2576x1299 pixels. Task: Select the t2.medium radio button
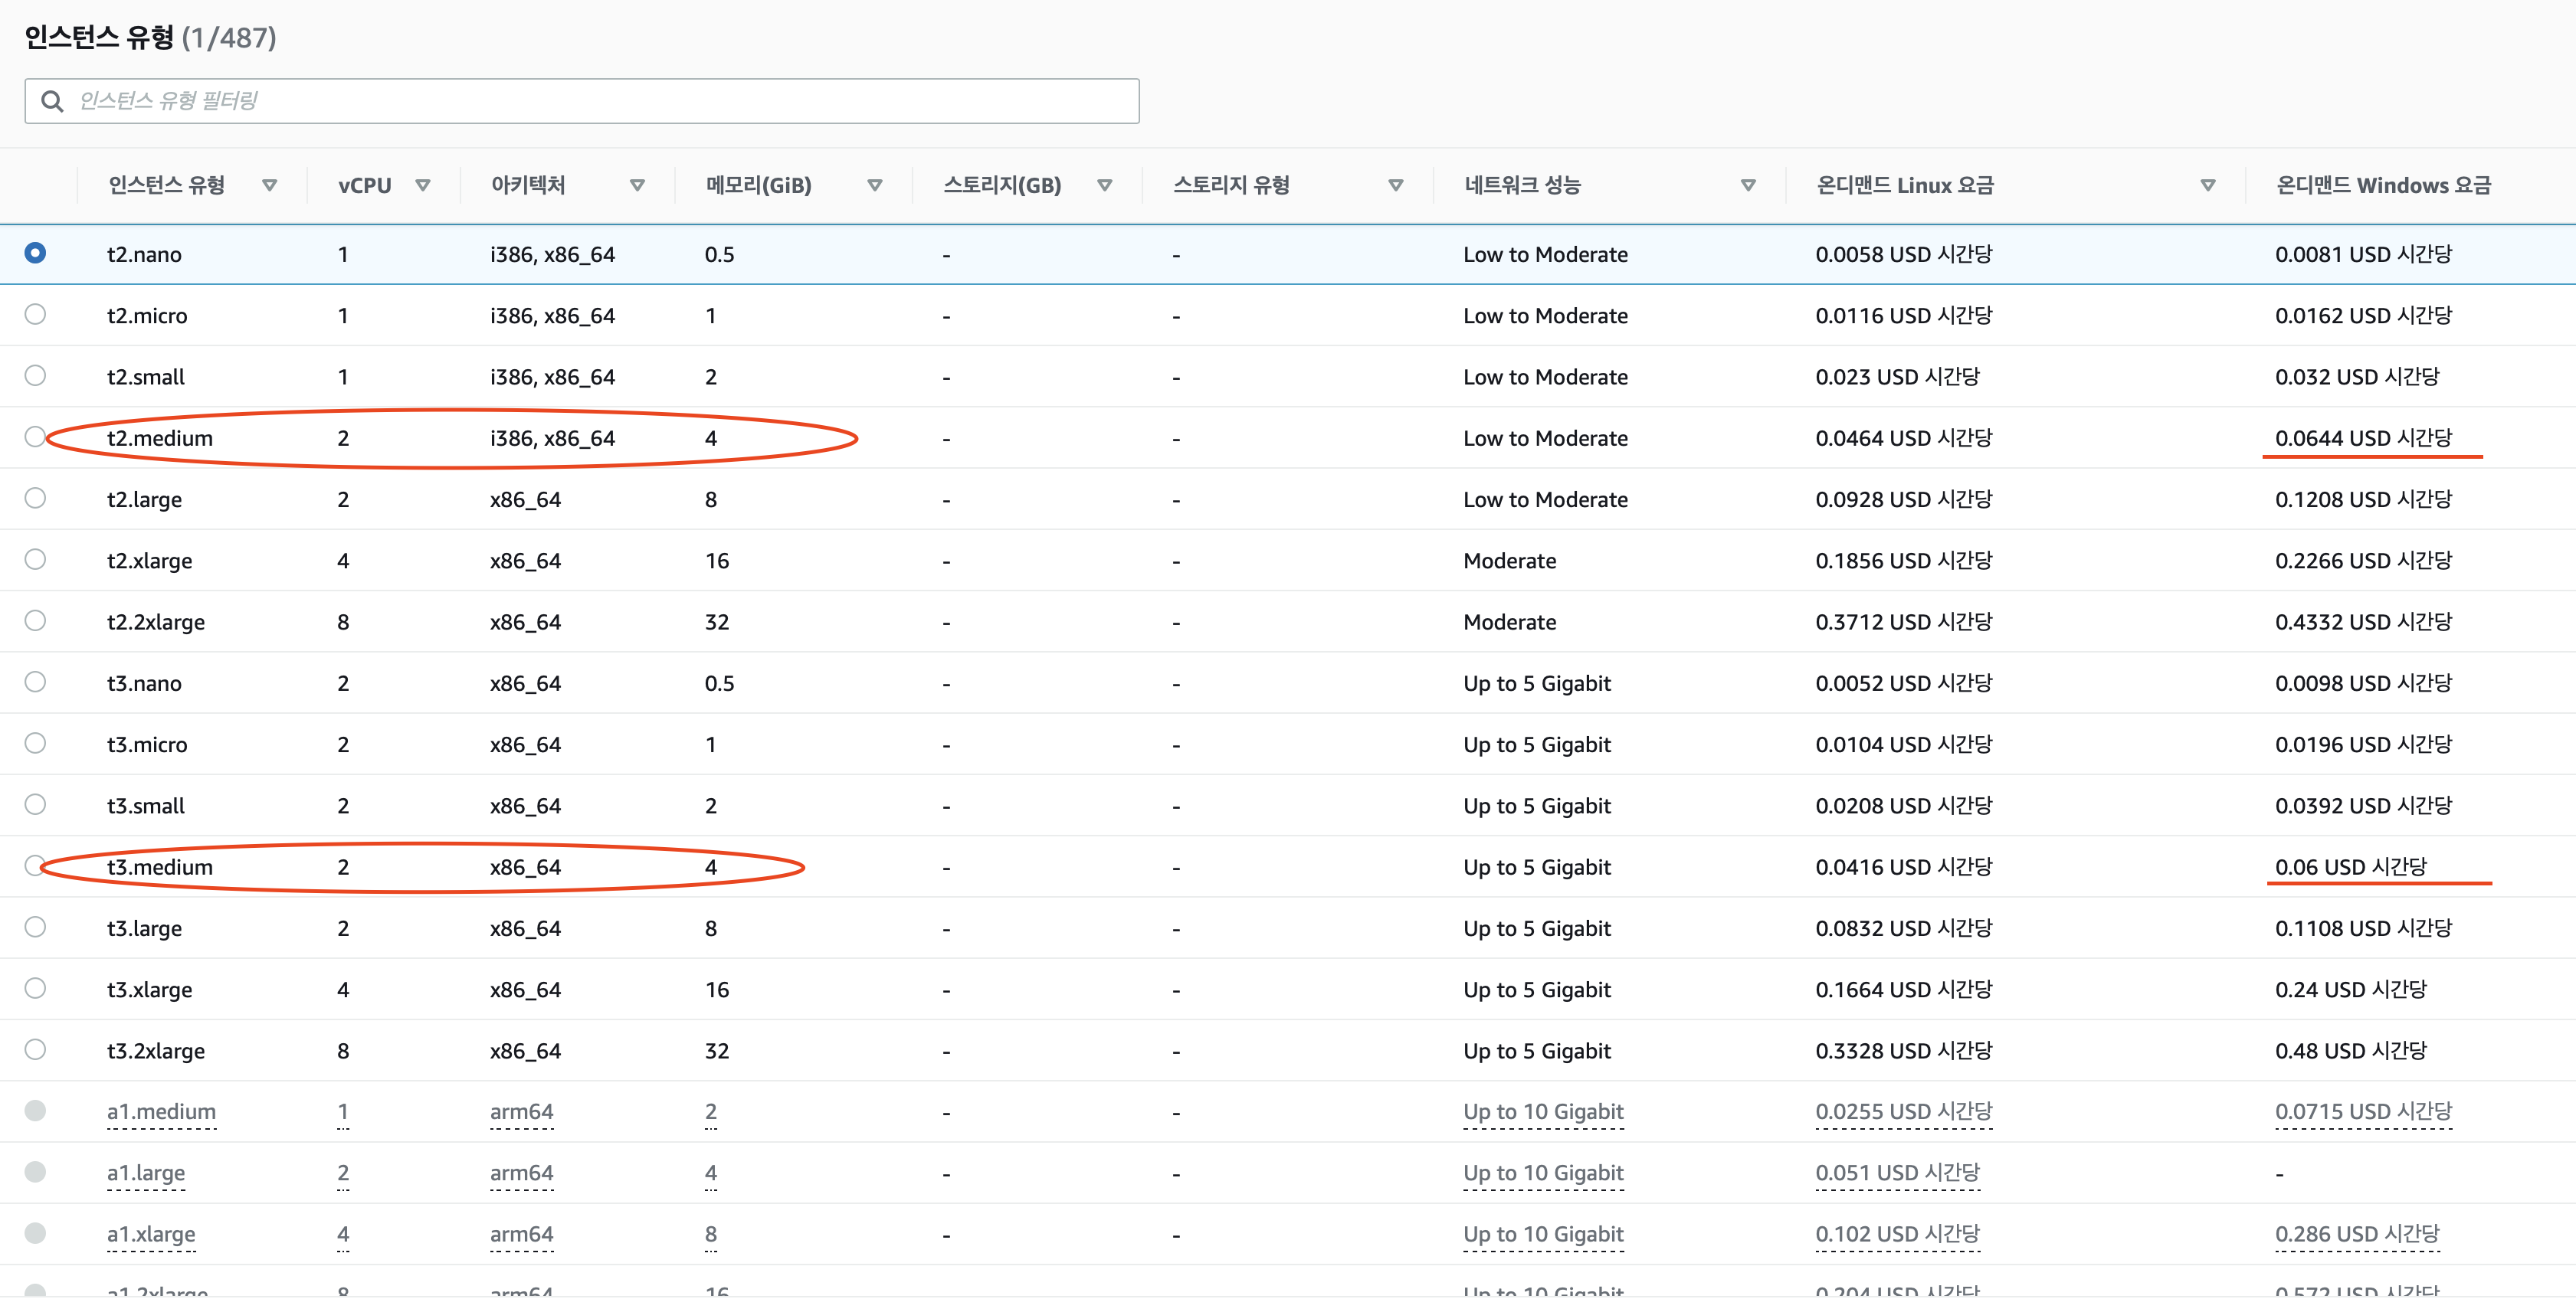(35, 437)
